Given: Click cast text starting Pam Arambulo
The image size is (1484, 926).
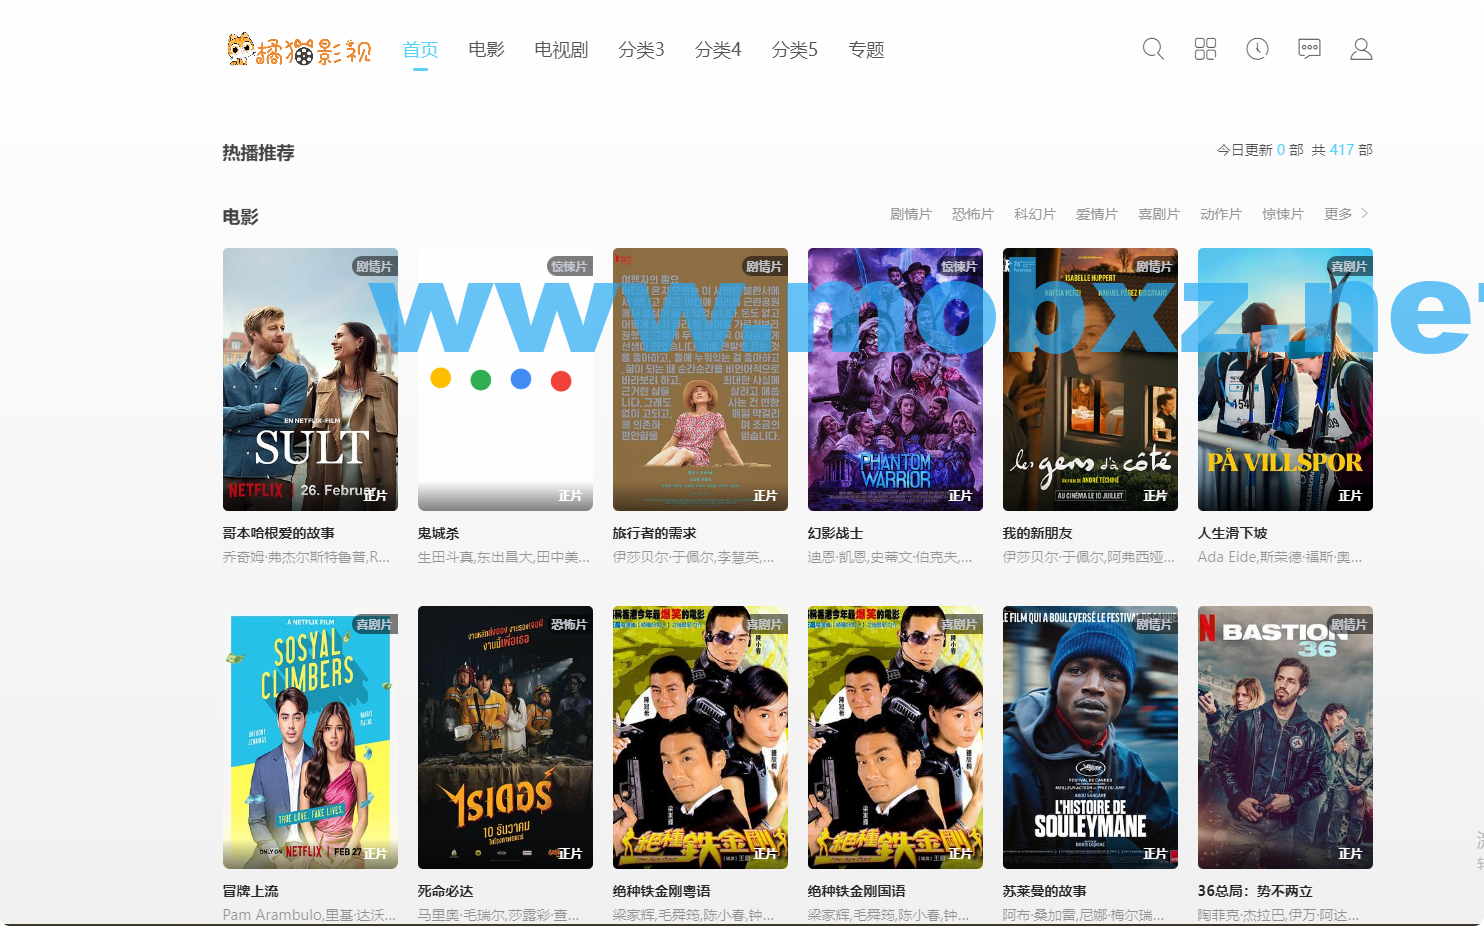Looking at the screenshot, I should click(x=309, y=915).
